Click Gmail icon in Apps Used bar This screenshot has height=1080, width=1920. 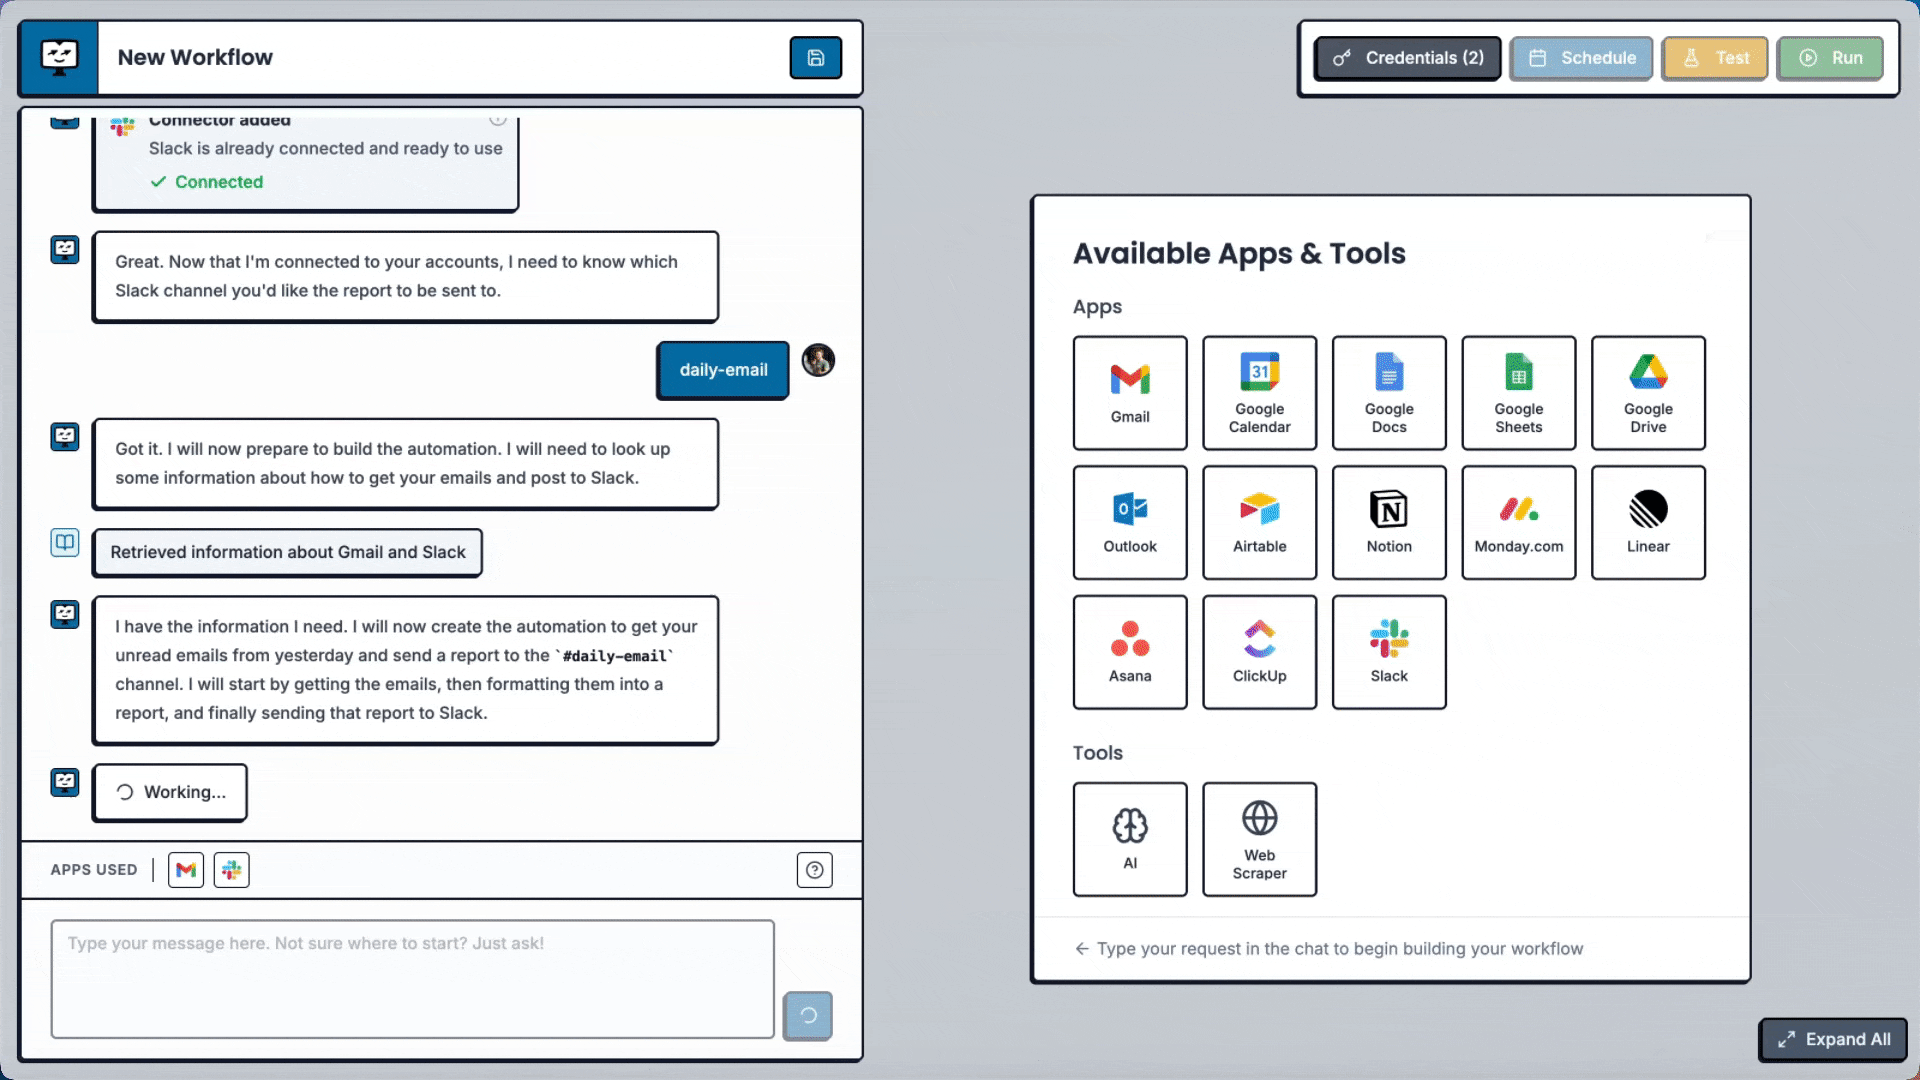pos(186,870)
